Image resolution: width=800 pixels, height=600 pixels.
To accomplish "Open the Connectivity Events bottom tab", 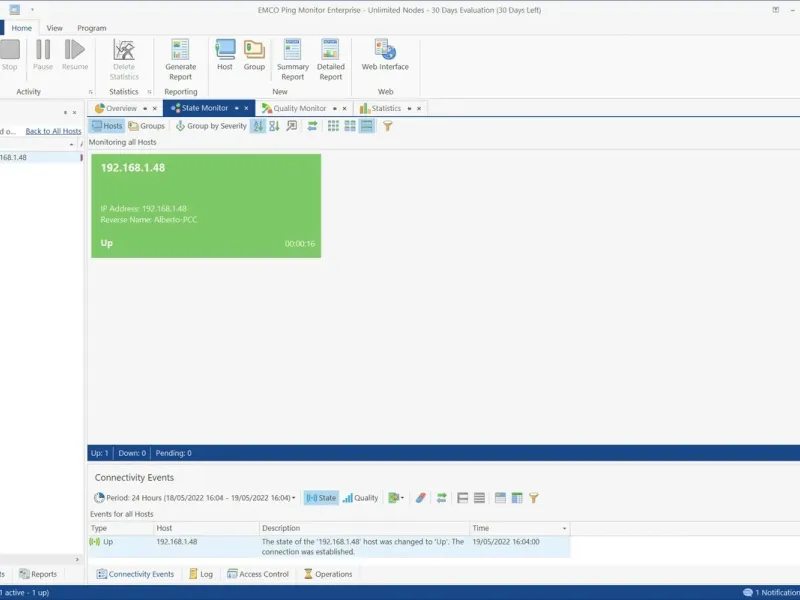I will pos(135,574).
